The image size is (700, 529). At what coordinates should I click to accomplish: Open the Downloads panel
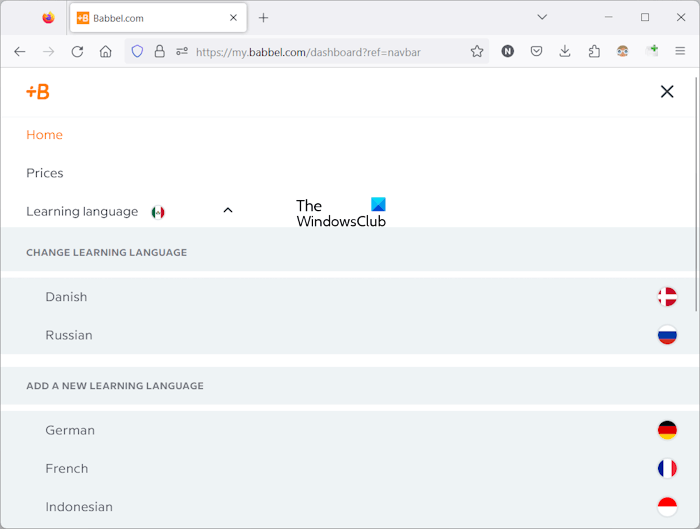point(565,52)
